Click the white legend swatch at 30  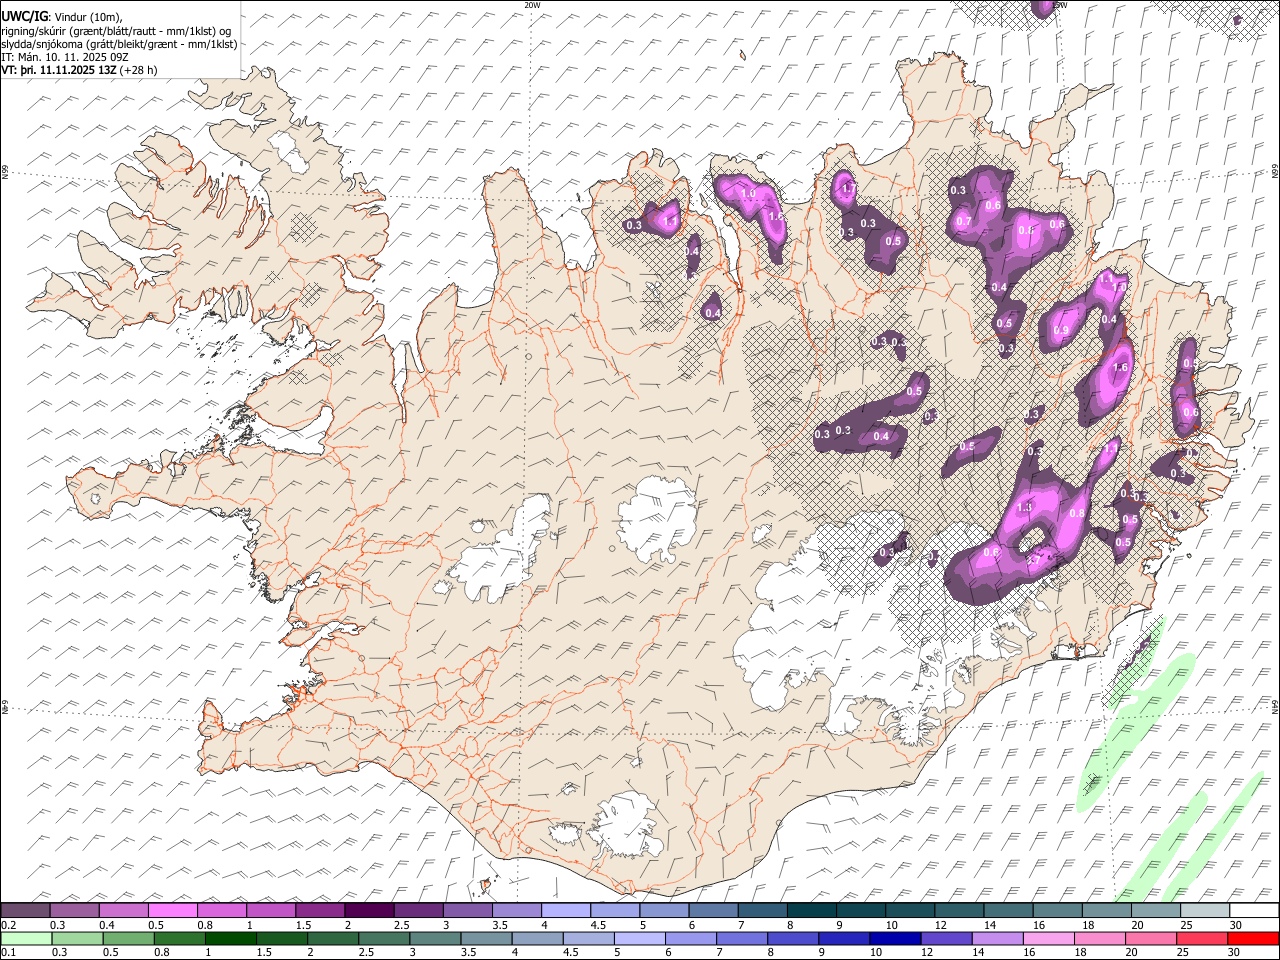tap(1254, 911)
